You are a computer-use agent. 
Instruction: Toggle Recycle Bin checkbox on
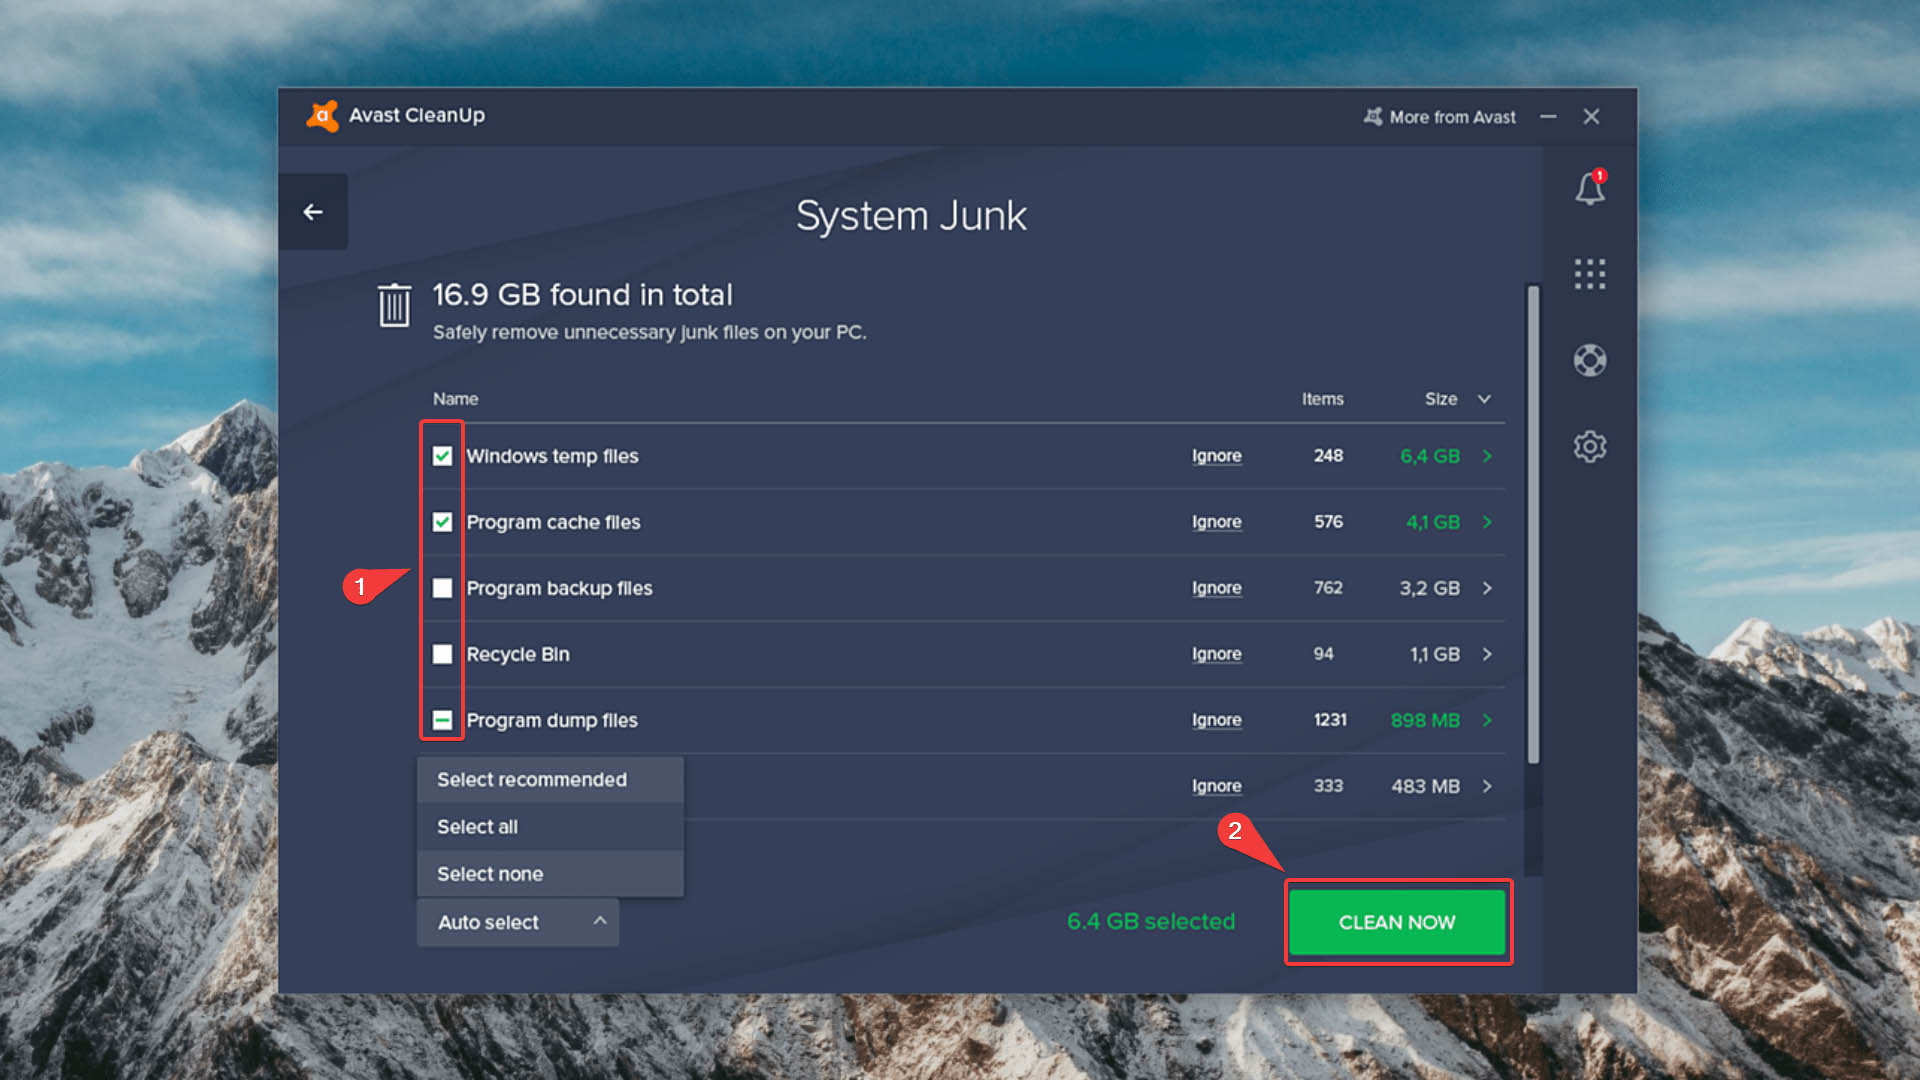[x=443, y=653]
